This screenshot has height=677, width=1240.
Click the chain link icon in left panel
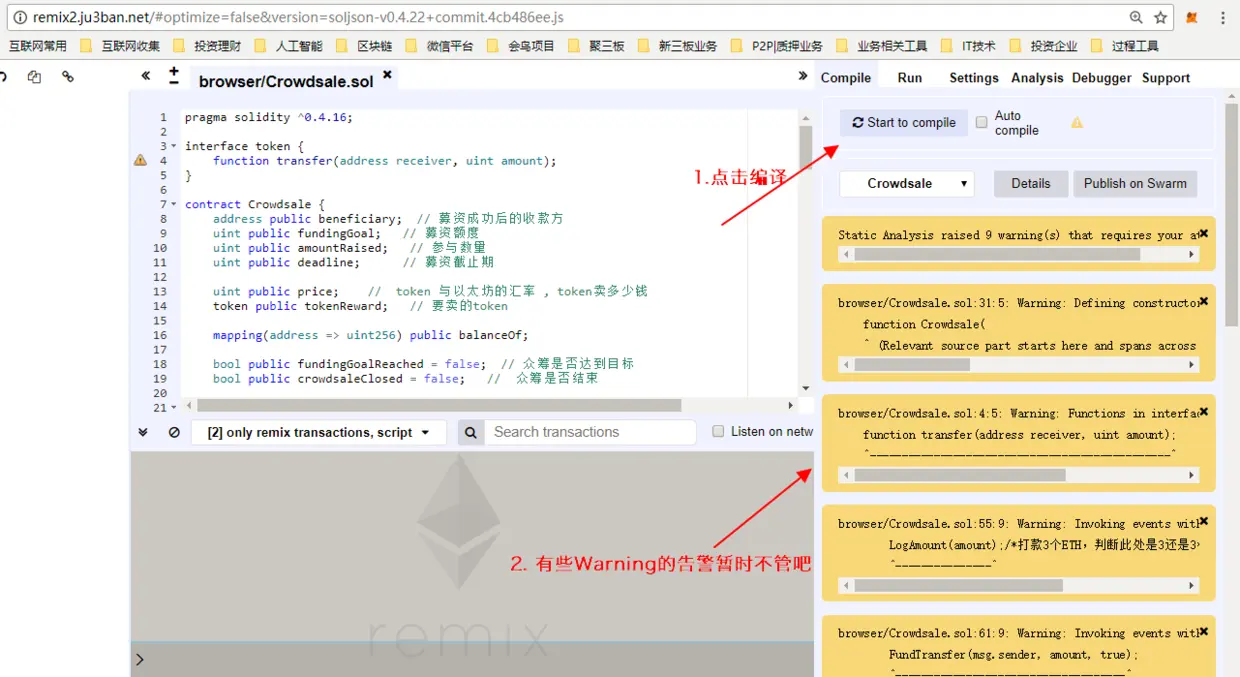point(68,76)
